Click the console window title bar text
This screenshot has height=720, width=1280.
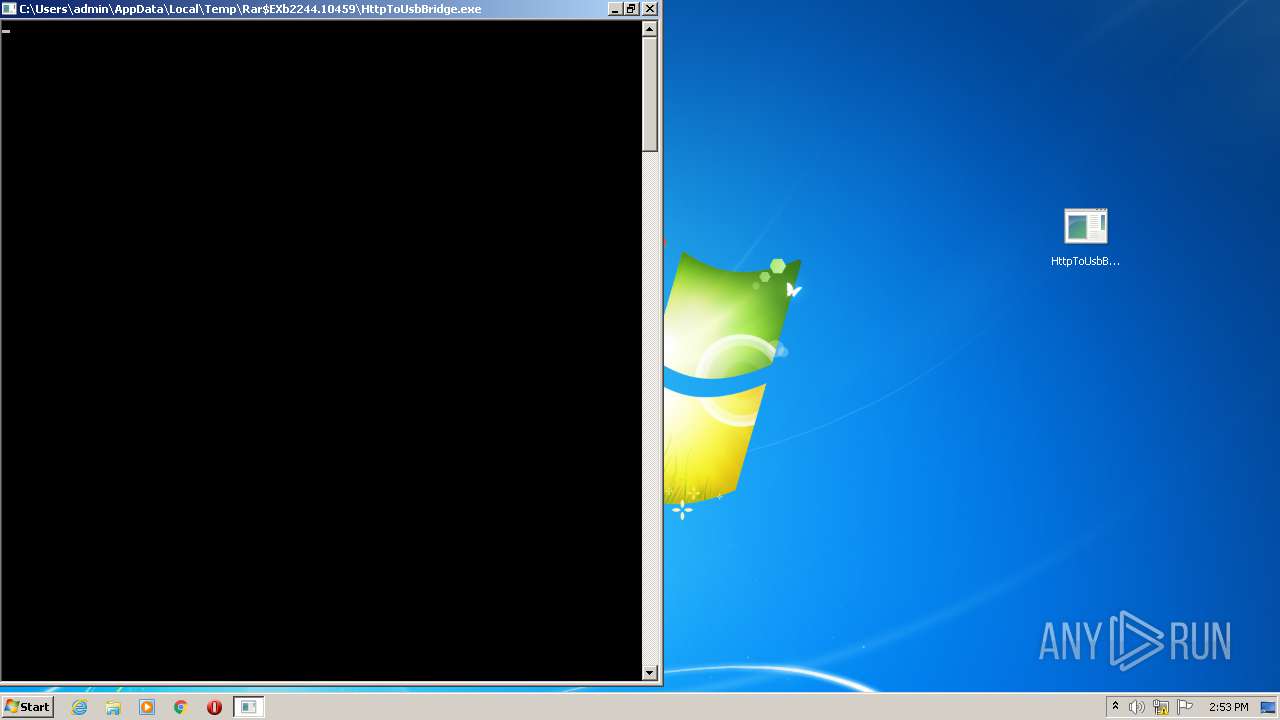[x=250, y=9]
